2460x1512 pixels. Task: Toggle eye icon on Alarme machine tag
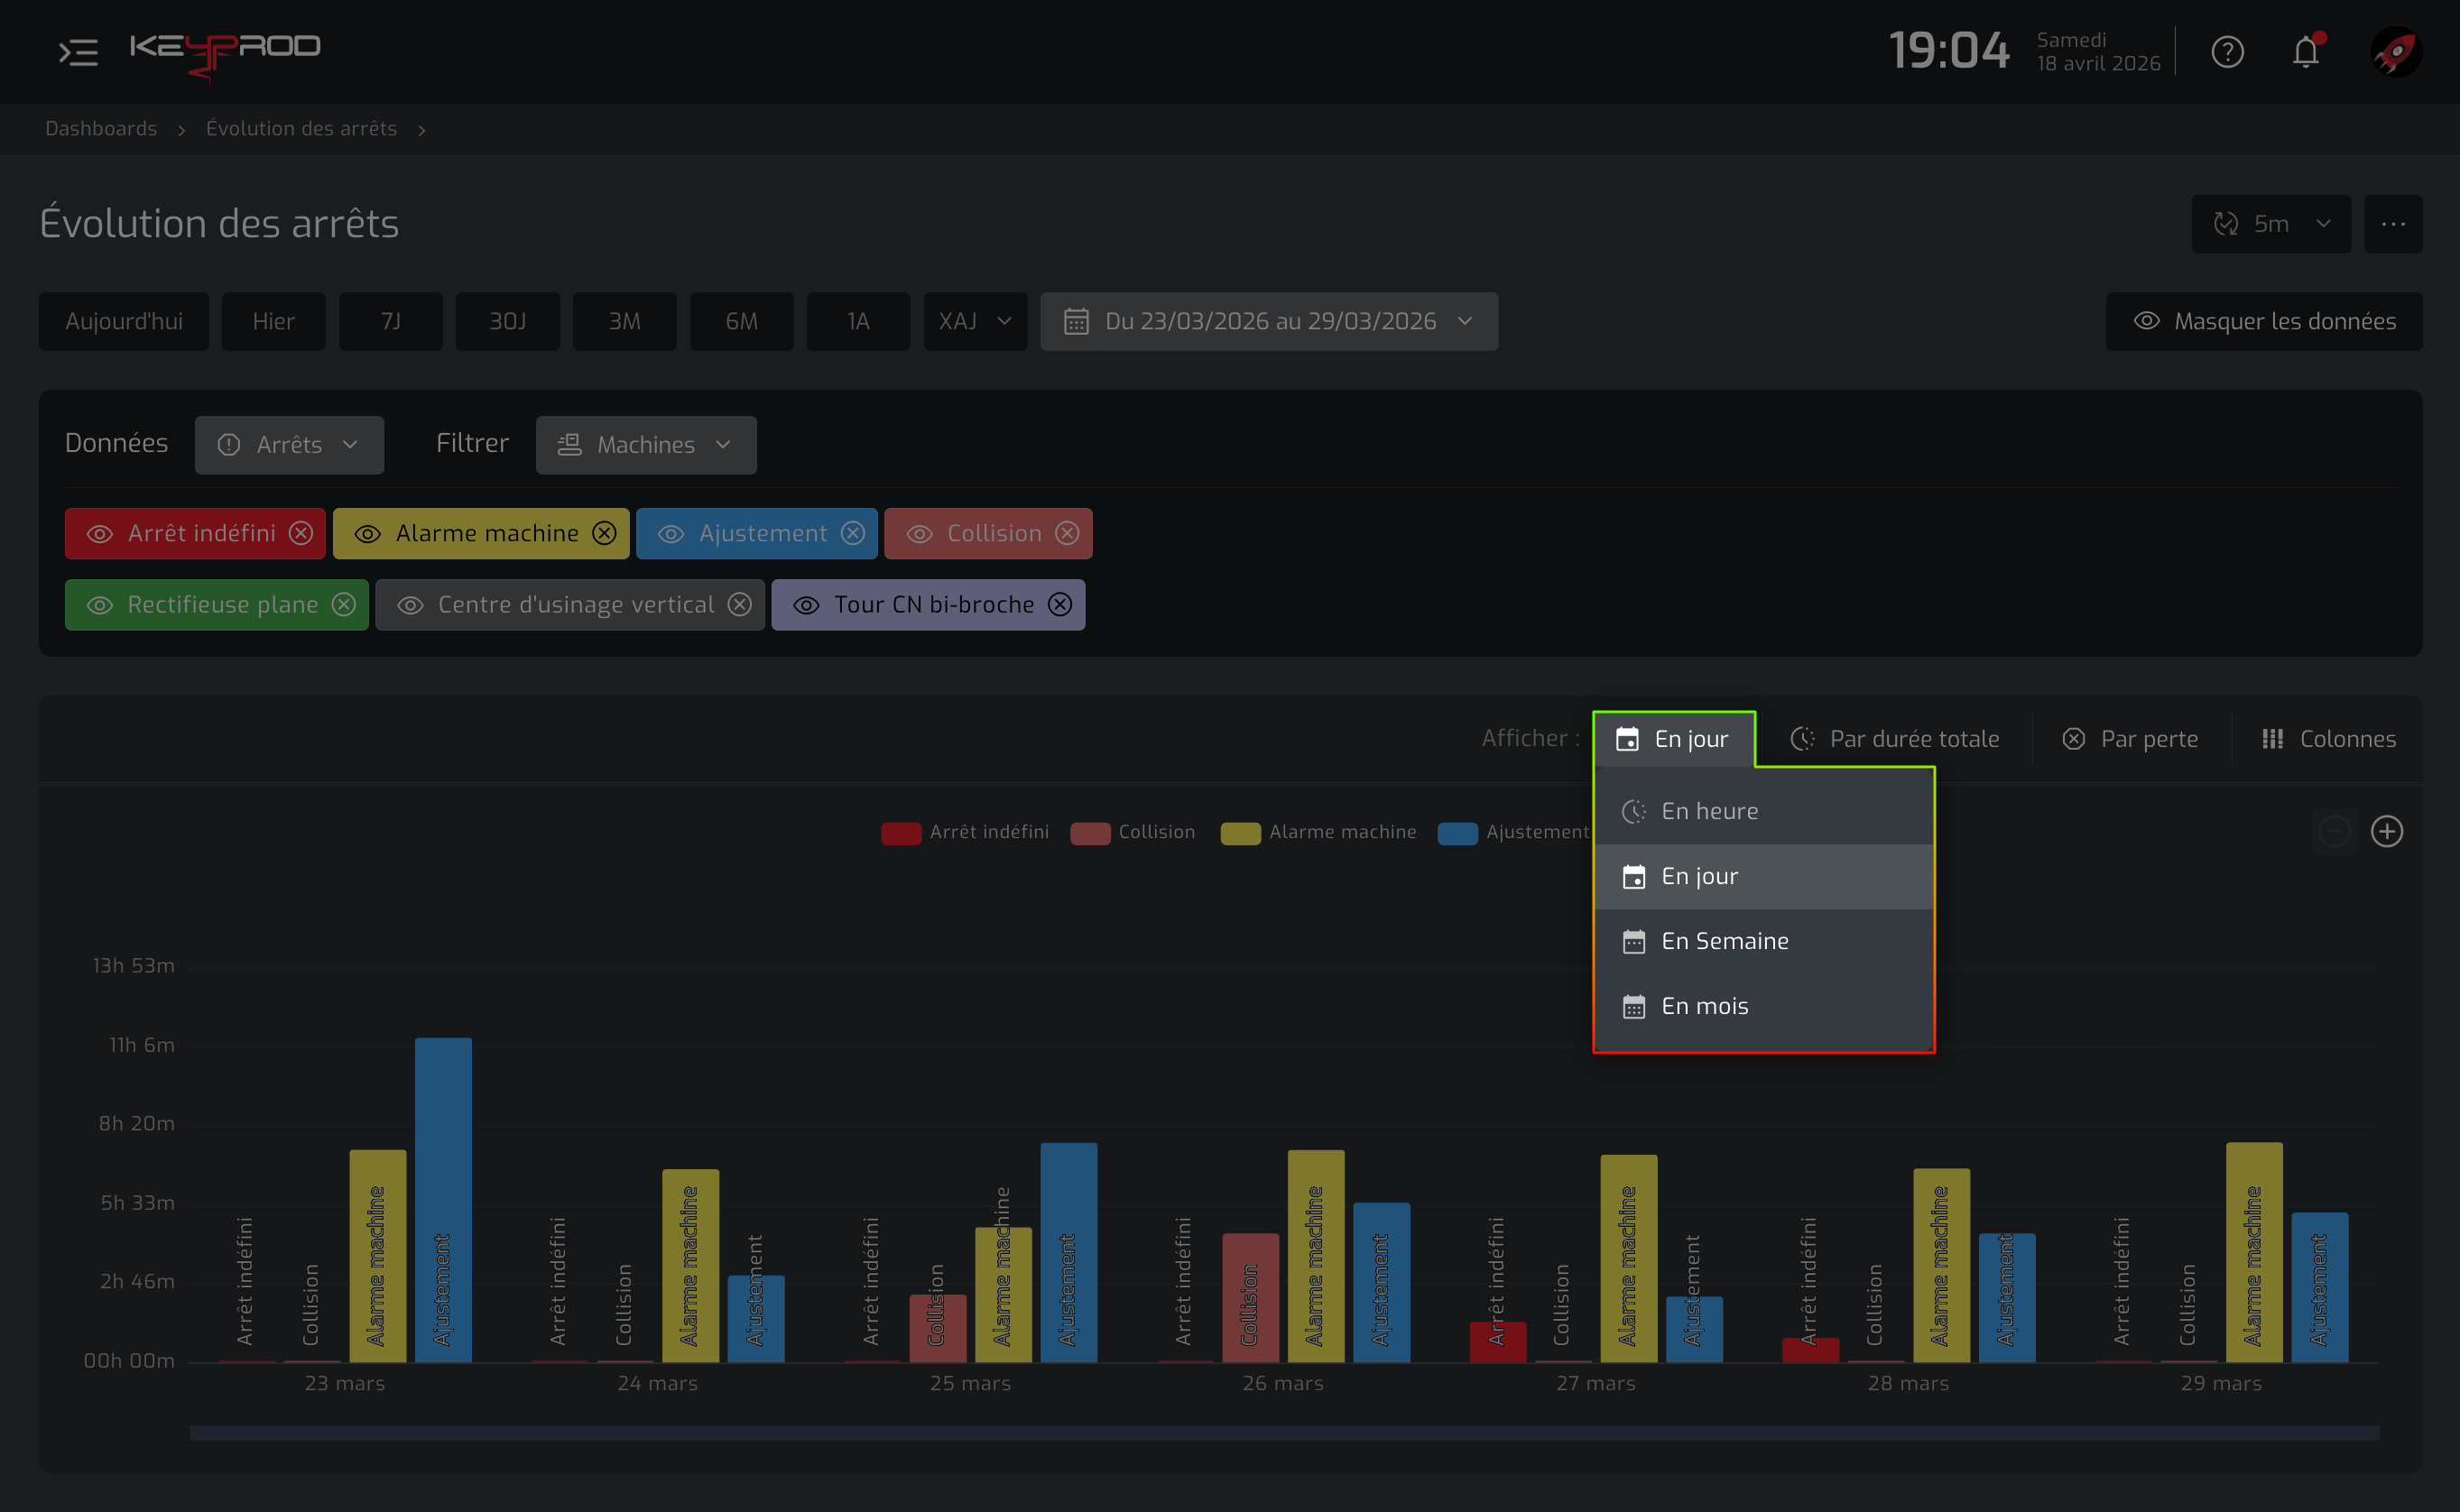368,534
